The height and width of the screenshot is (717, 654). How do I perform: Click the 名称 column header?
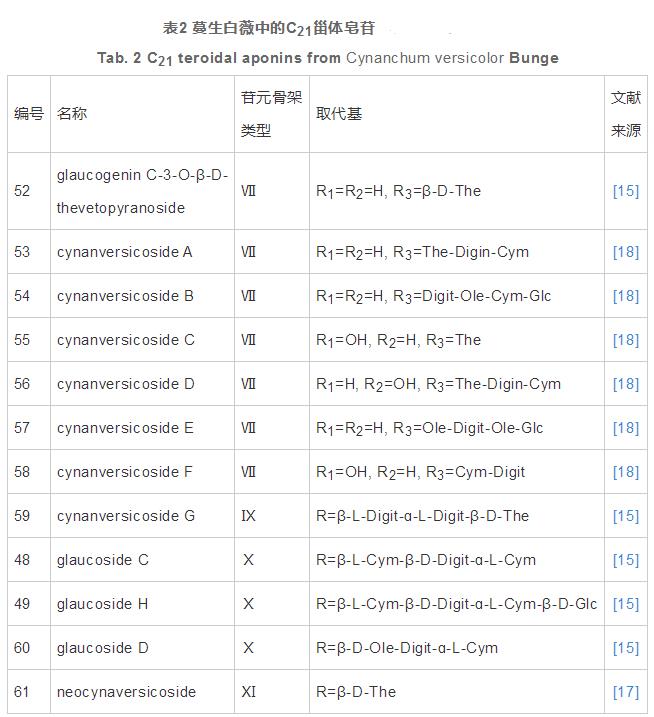pyautogui.click(x=72, y=114)
